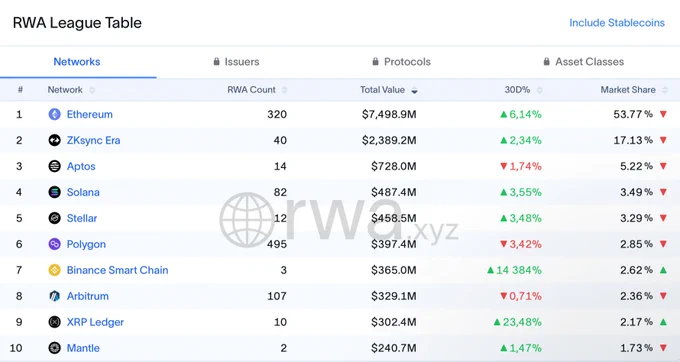Open the Aptos network link
Image resolution: width=680 pixels, height=362 pixels.
(81, 166)
